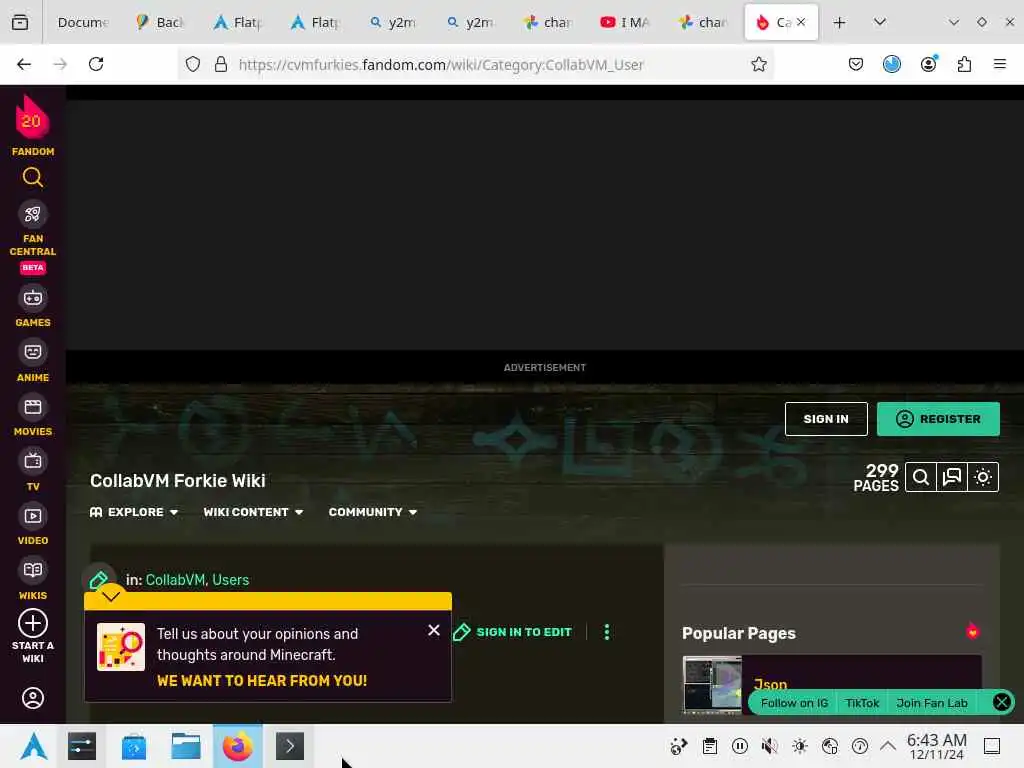Click the SIGN IN button
1024x768 pixels.
point(826,419)
